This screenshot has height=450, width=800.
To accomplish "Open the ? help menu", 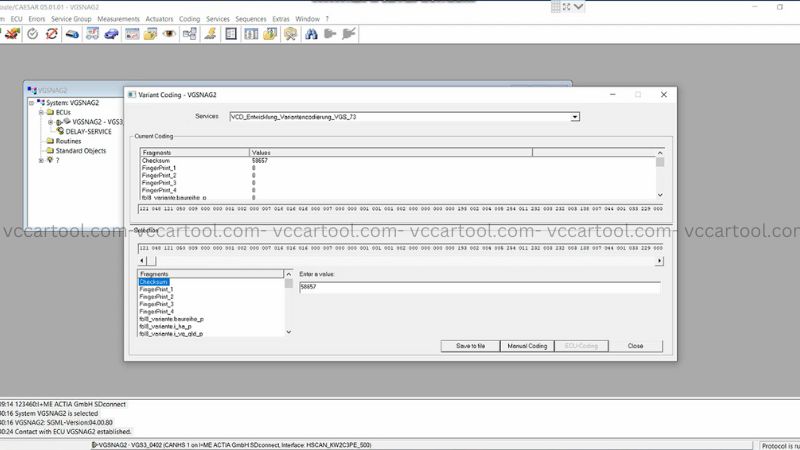I will [327, 19].
